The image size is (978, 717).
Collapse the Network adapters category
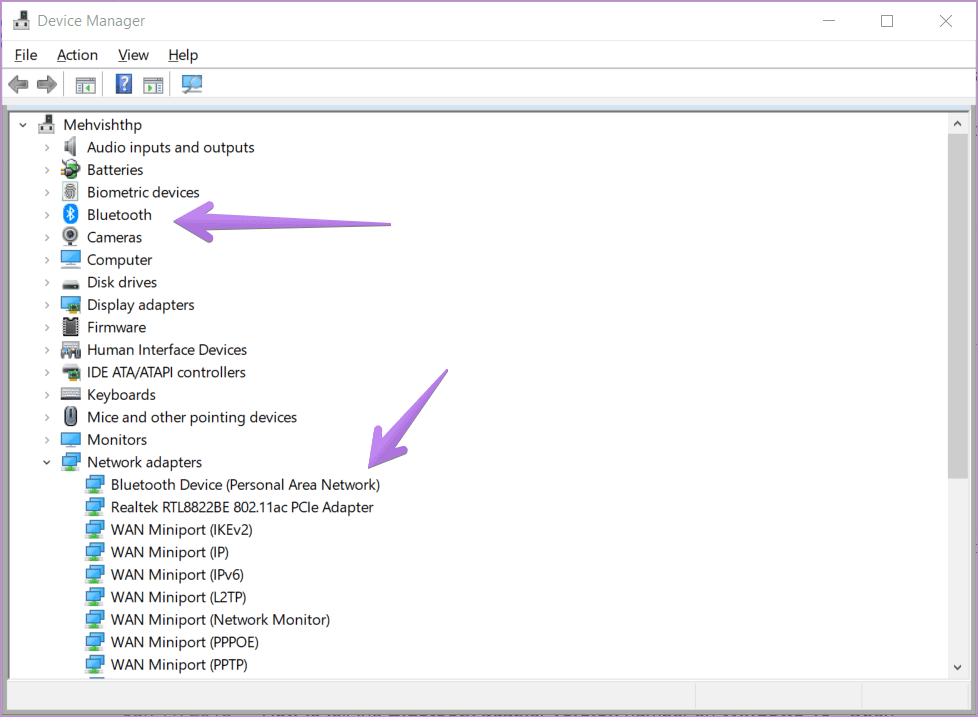click(47, 462)
